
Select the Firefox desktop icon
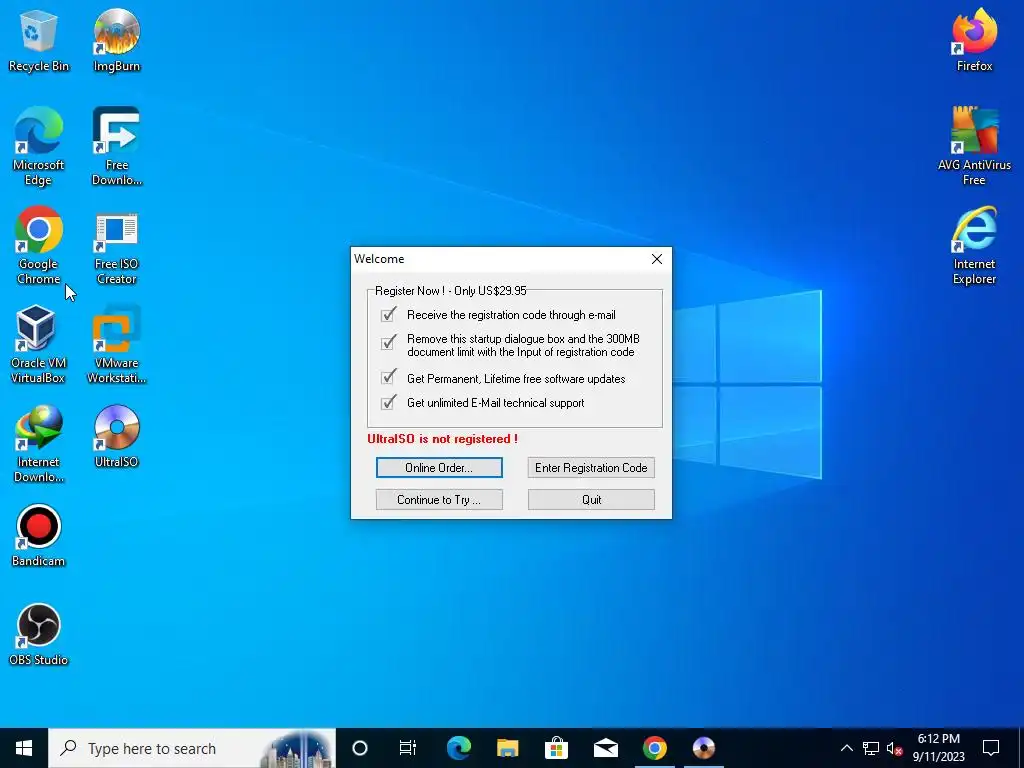point(974,40)
